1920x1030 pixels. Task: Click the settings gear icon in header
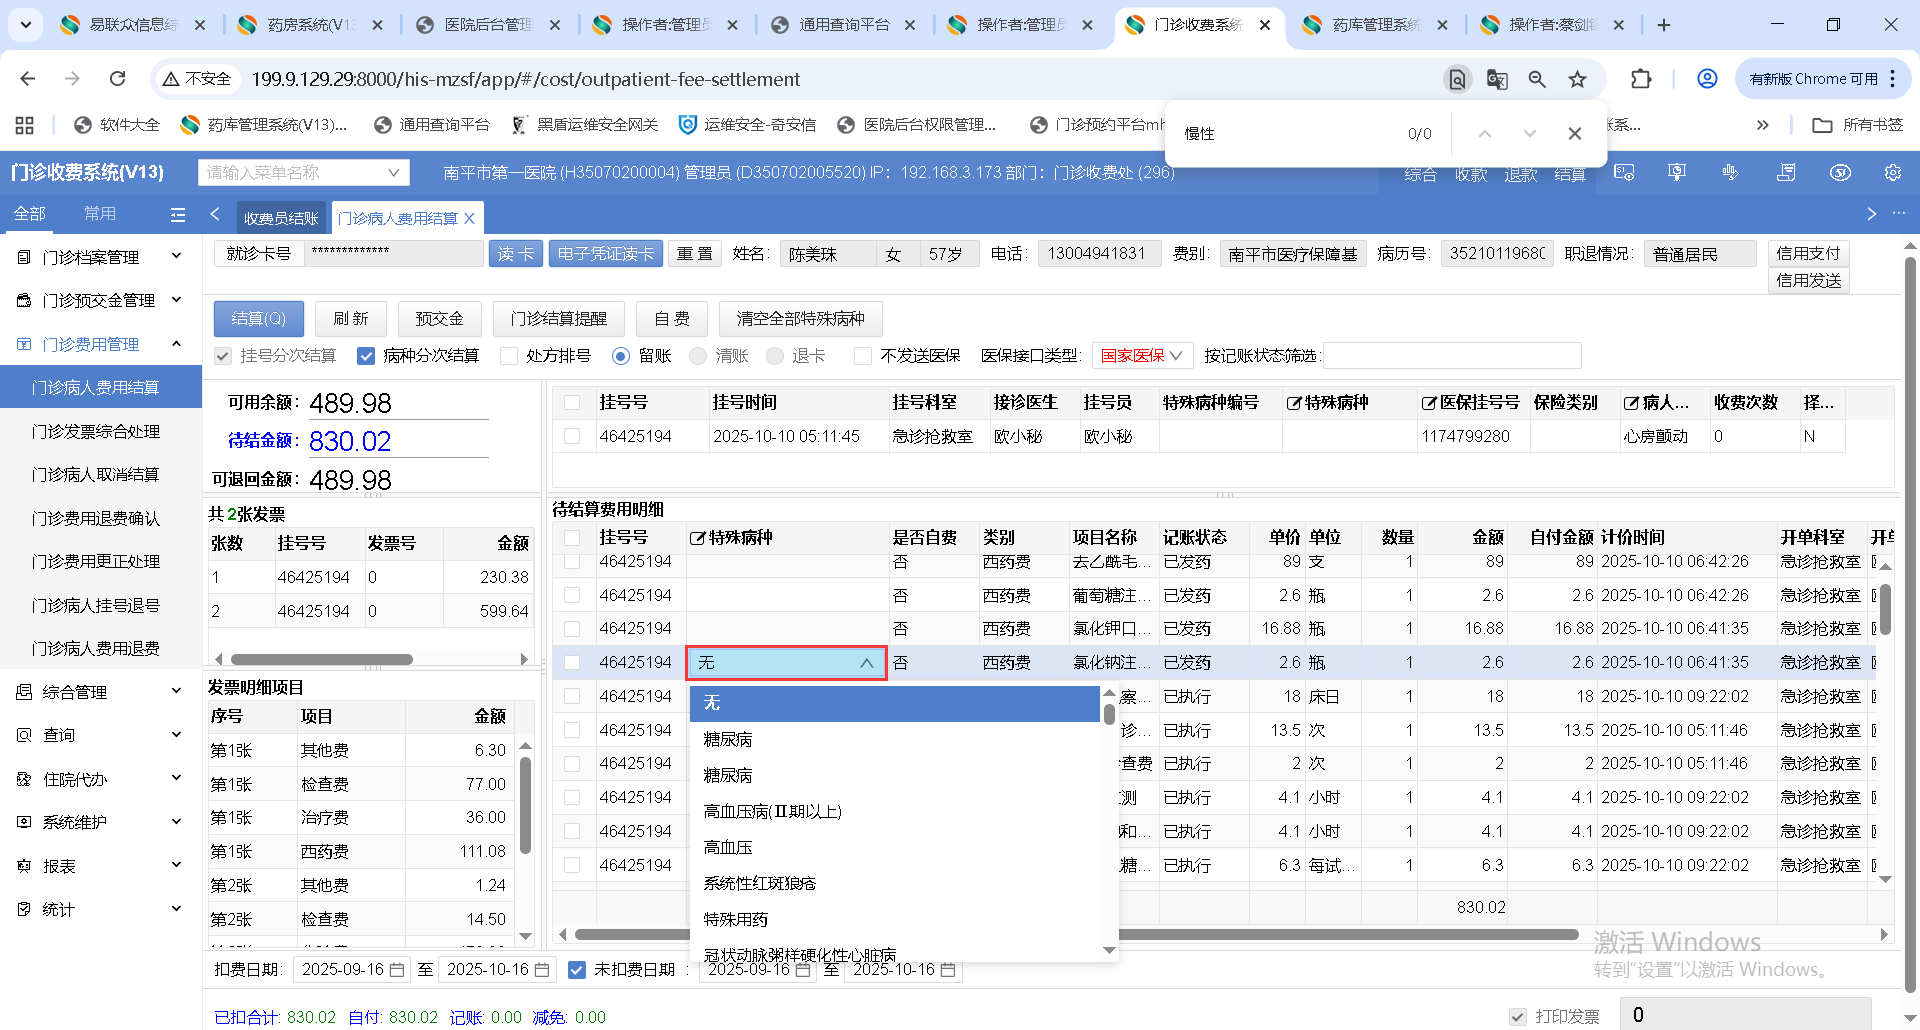click(x=1892, y=173)
